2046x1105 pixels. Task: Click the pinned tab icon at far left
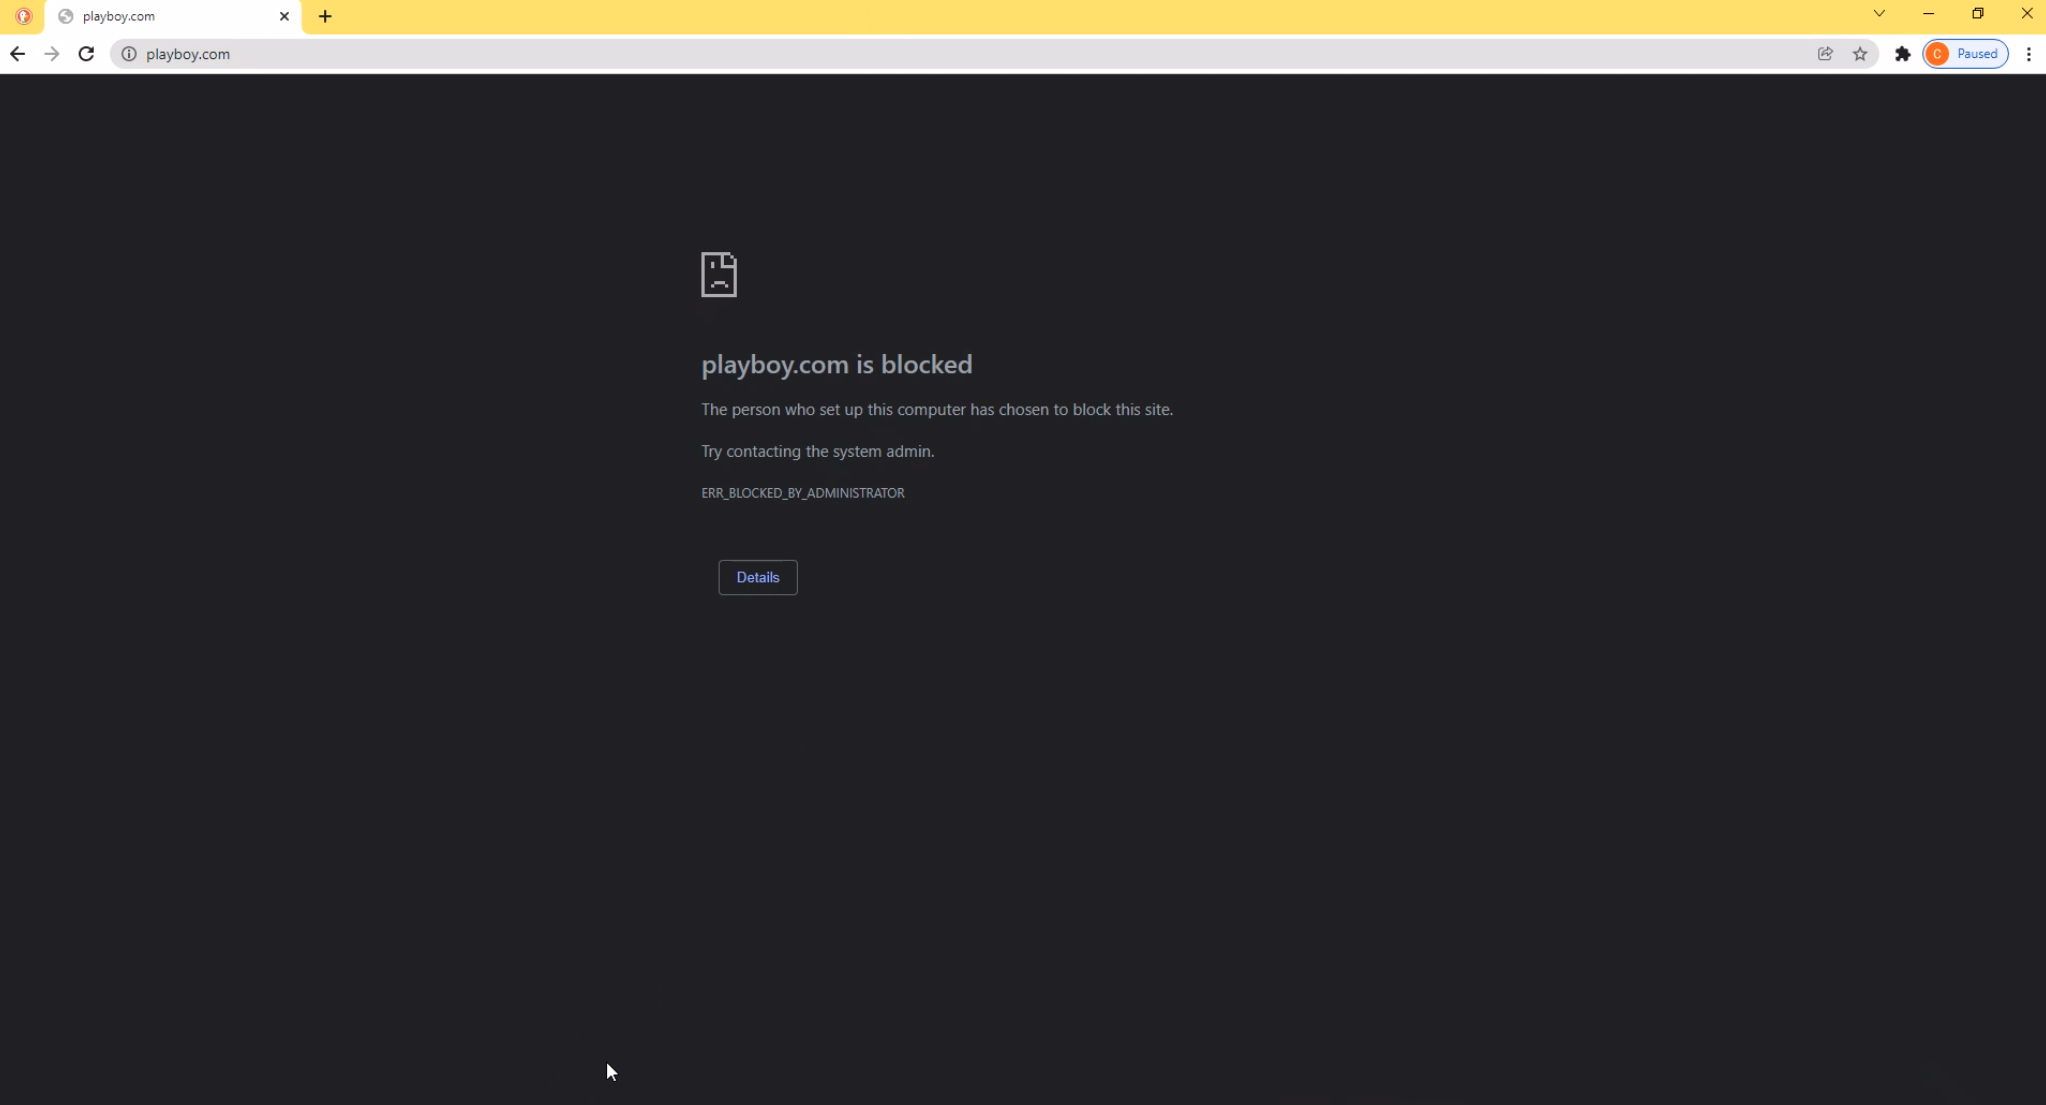click(23, 16)
